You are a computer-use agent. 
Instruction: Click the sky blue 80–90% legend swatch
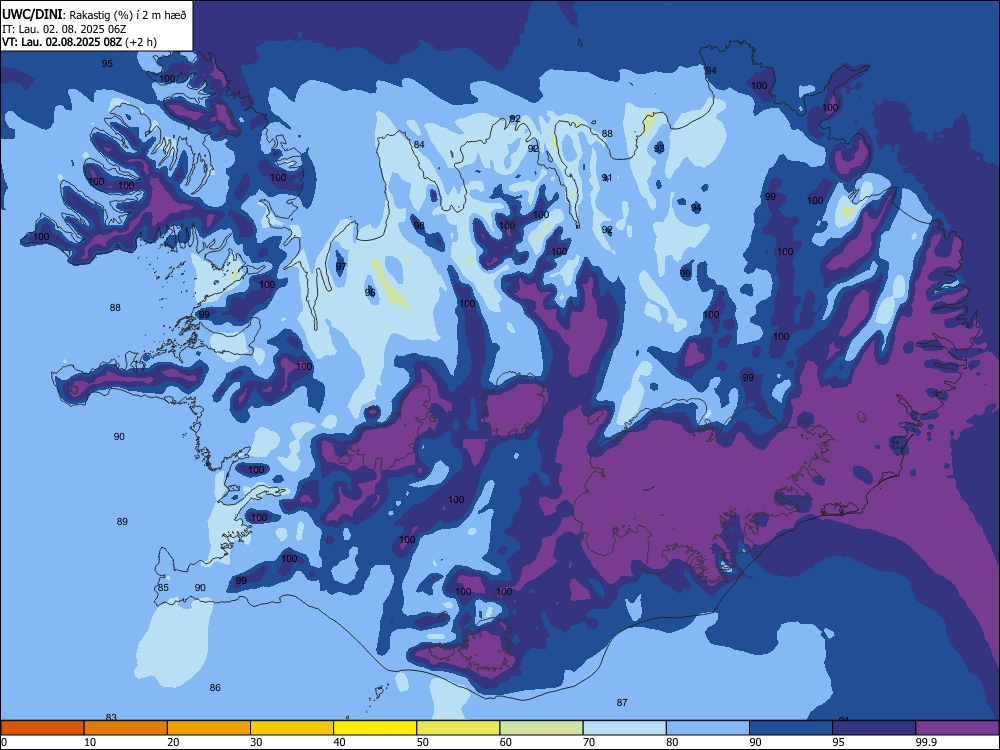coord(708,728)
